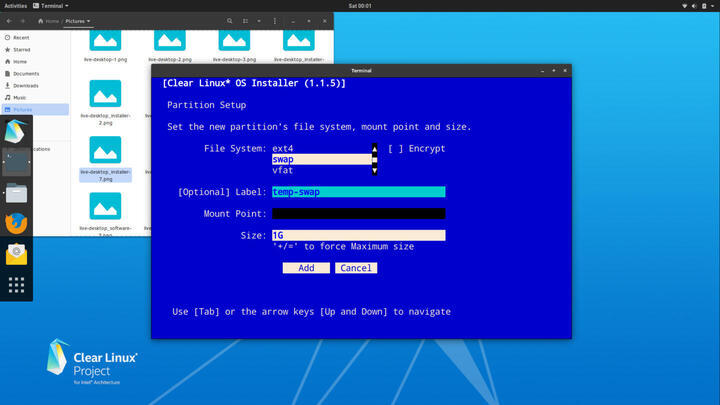The height and width of the screenshot is (405, 720).
Task: Click the Cancel button in Partition Setup
Action: coord(356,268)
